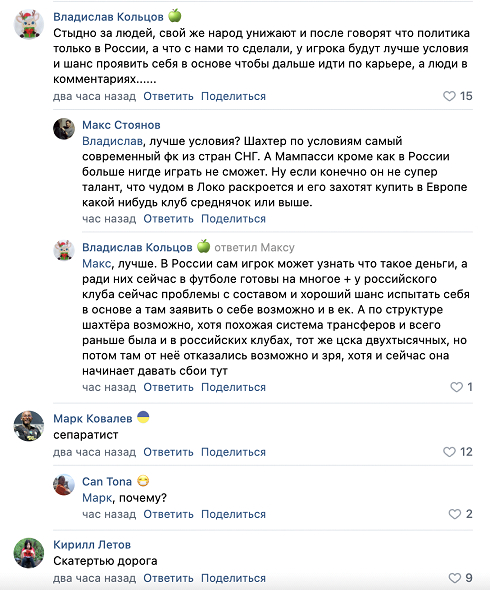Open Владислав Кольцов's avatar on top comment
Screen dimensions: 490x590
pos(29,24)
